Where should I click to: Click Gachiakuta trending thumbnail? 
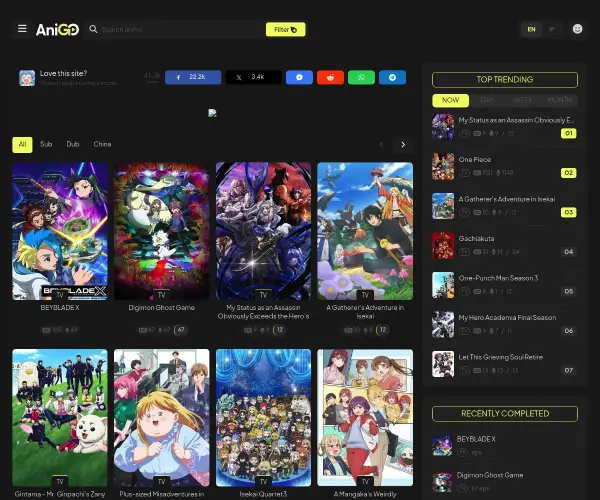point(443,245)
